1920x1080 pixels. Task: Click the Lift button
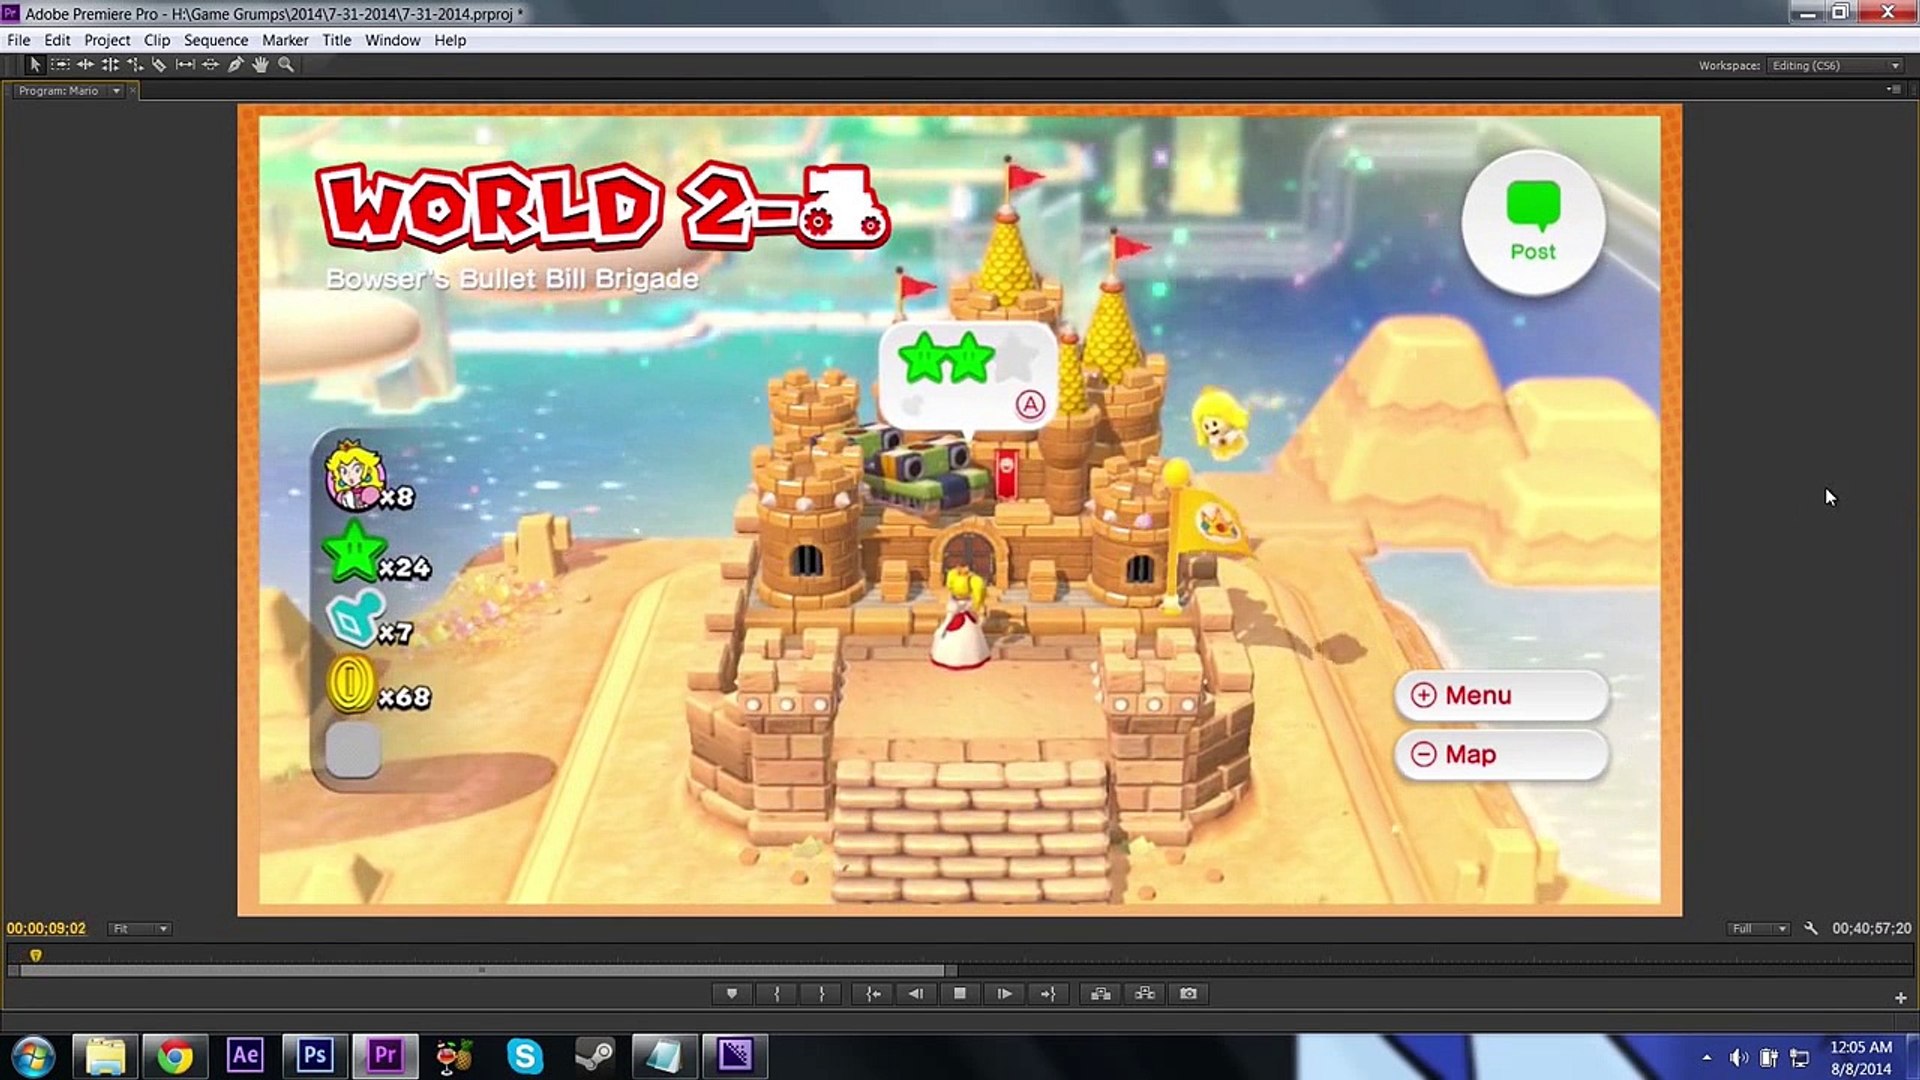point(1100,993)
